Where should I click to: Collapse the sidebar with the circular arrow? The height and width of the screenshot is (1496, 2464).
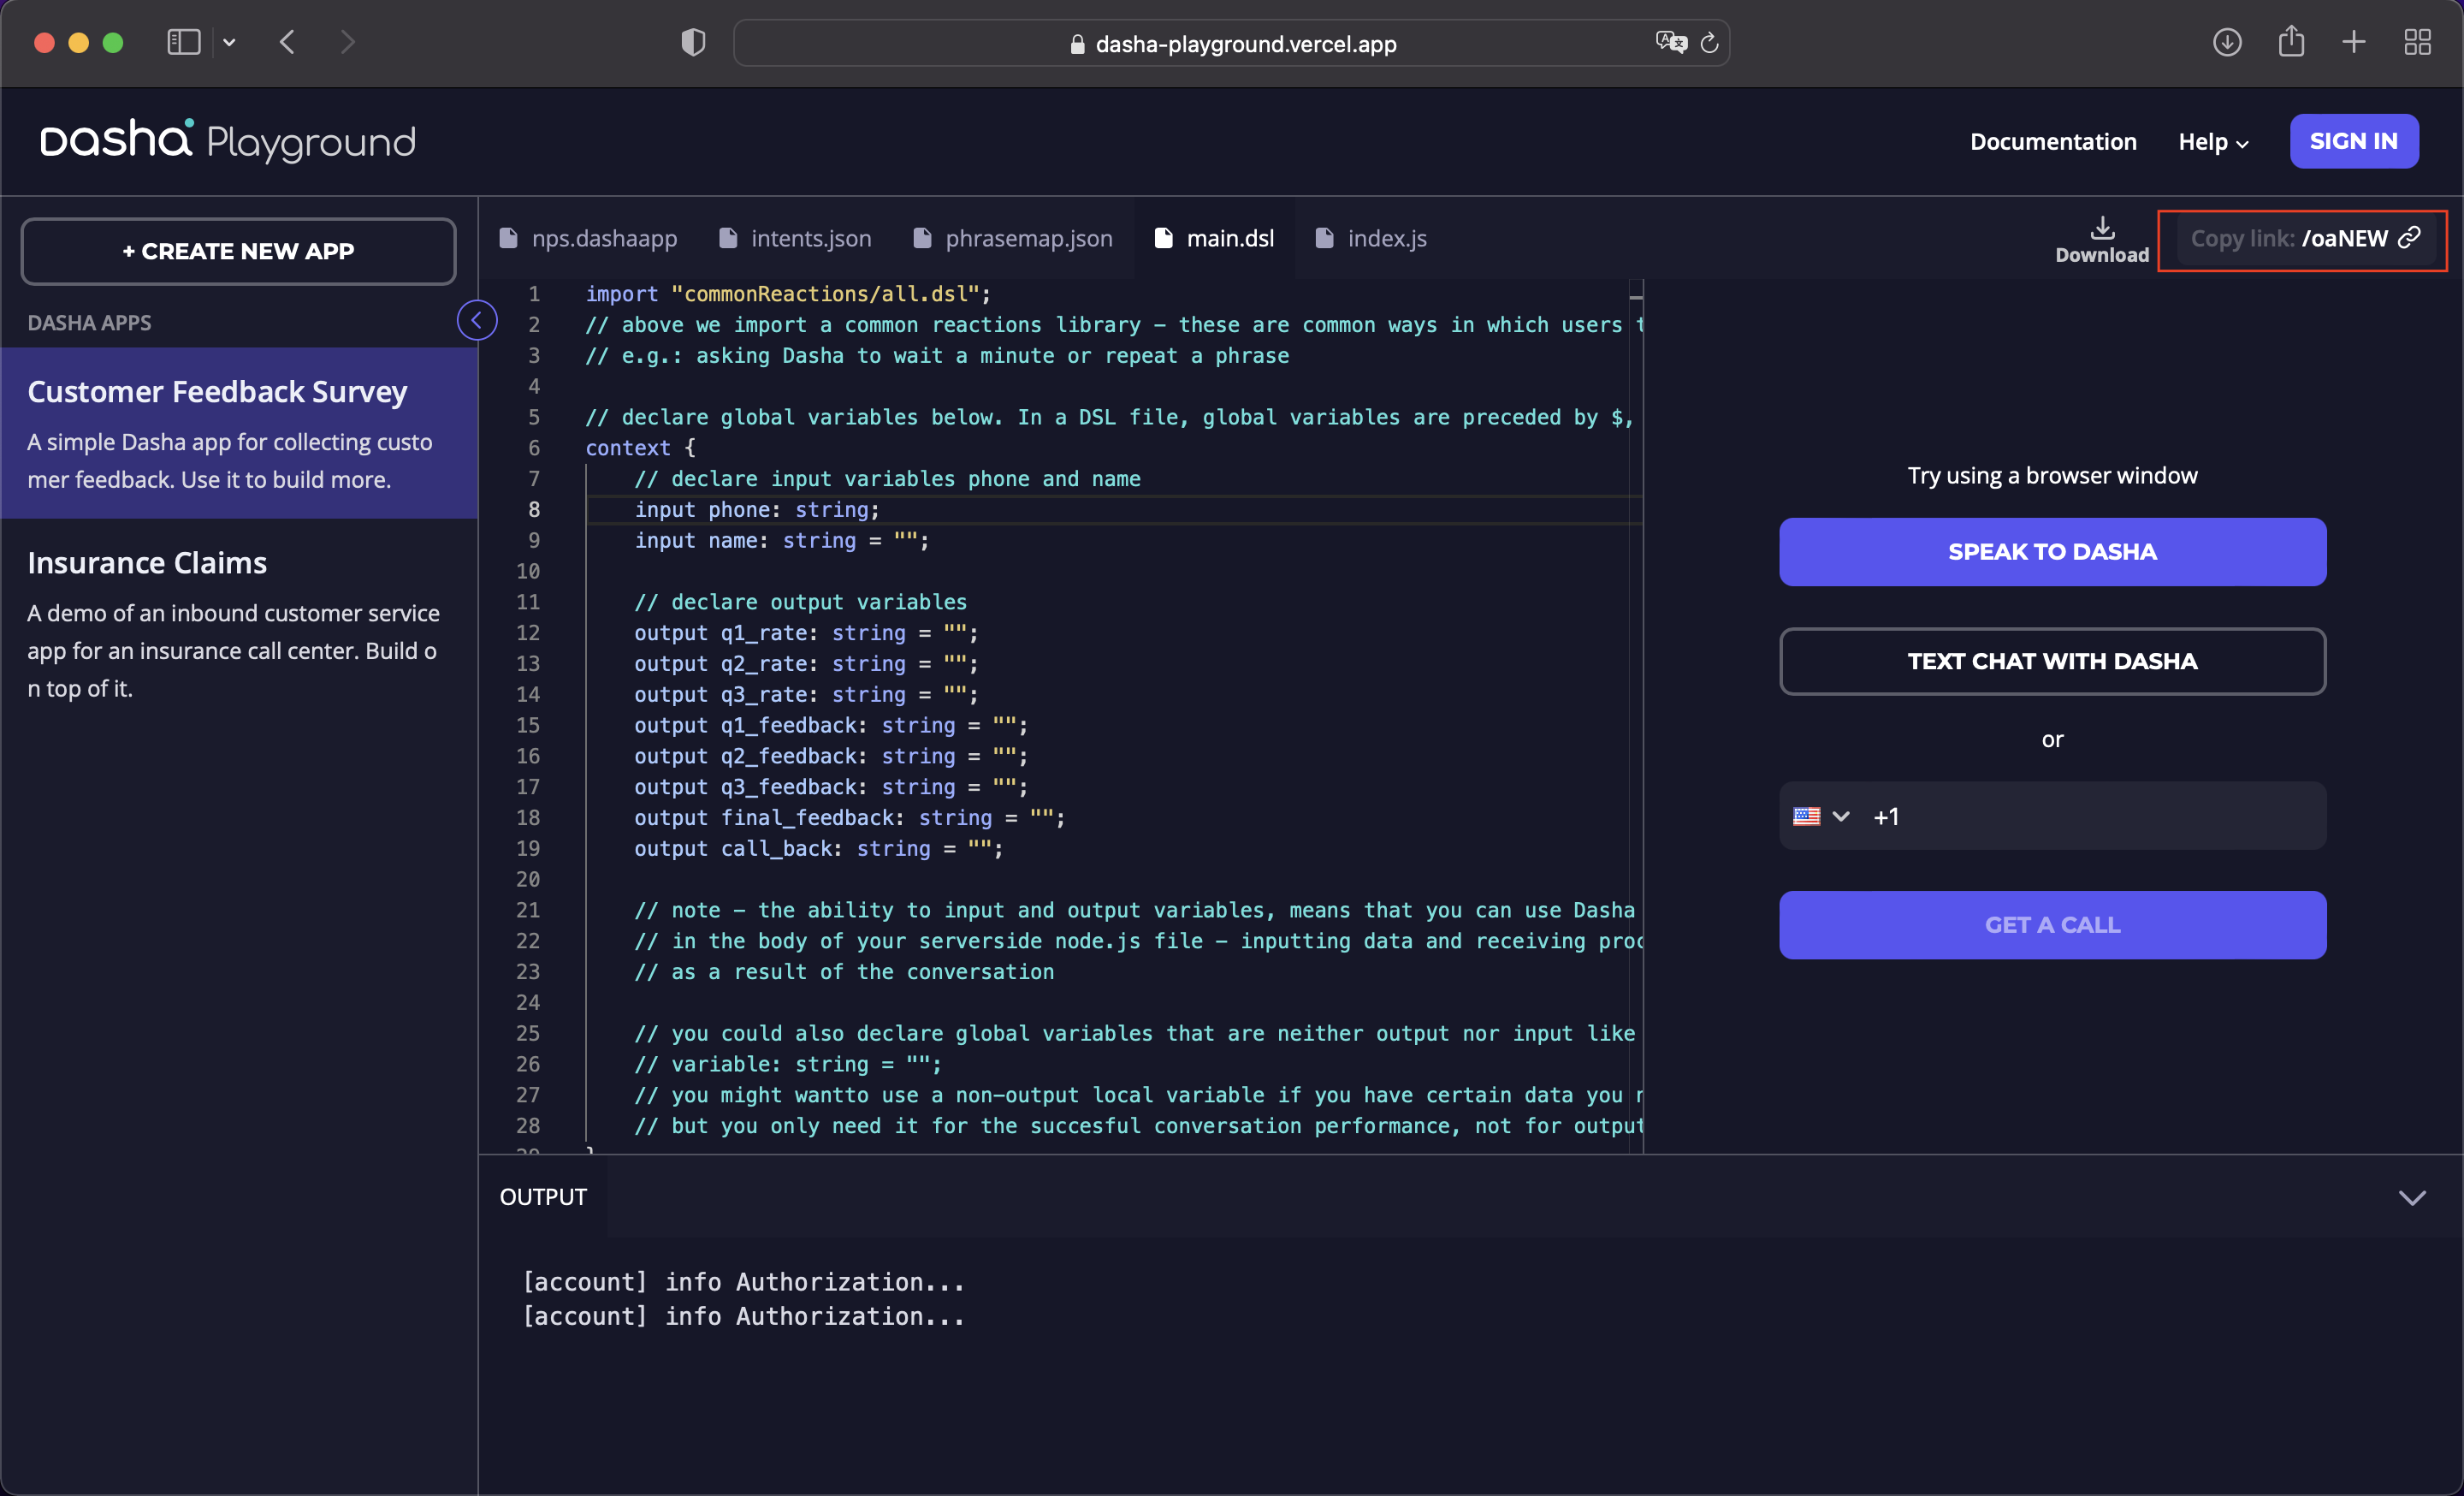point(477,320)
